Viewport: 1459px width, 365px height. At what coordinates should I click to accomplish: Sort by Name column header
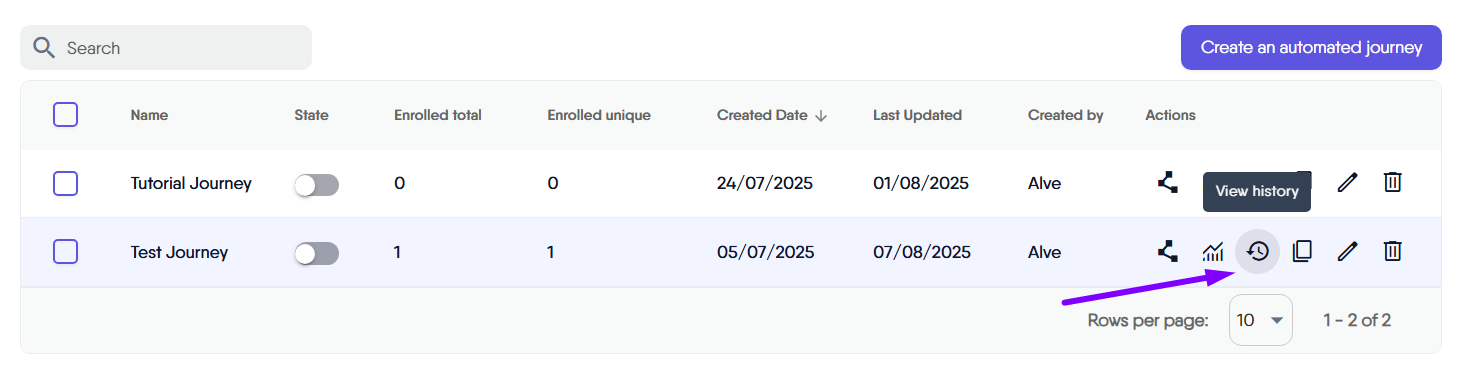(149, 115)
